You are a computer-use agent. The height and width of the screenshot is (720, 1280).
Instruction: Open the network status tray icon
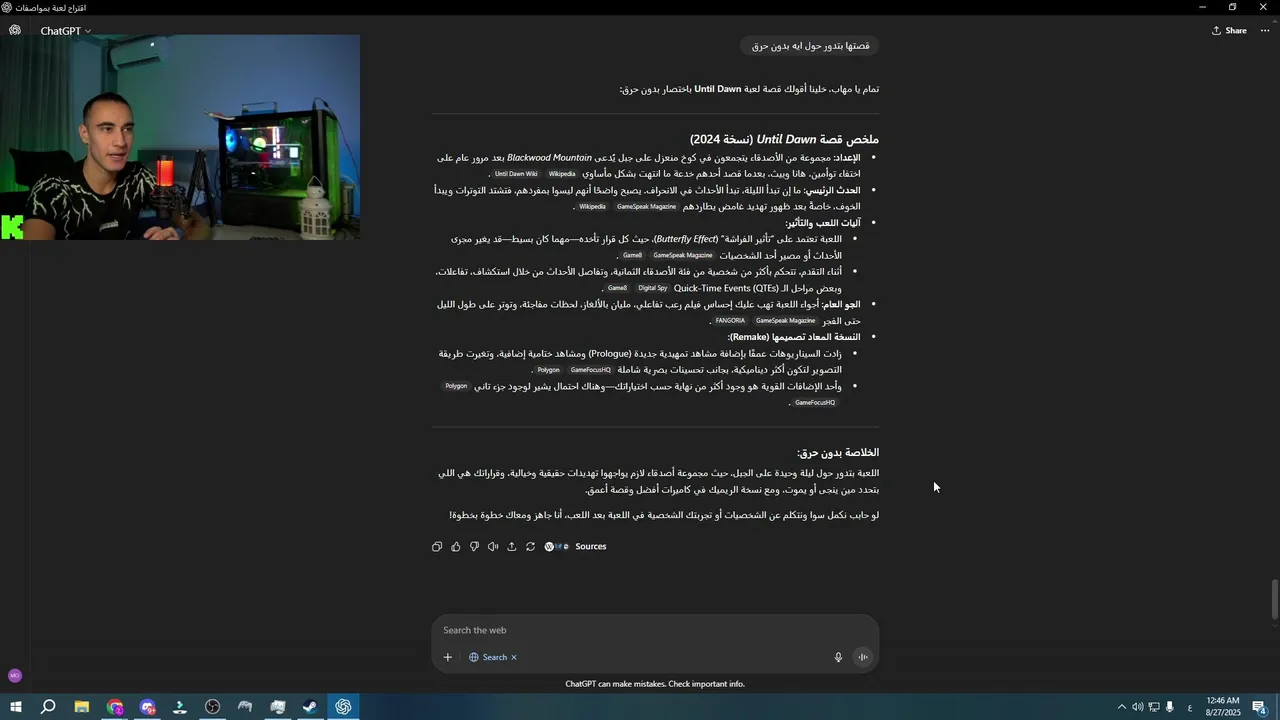tap(1153, 707)
